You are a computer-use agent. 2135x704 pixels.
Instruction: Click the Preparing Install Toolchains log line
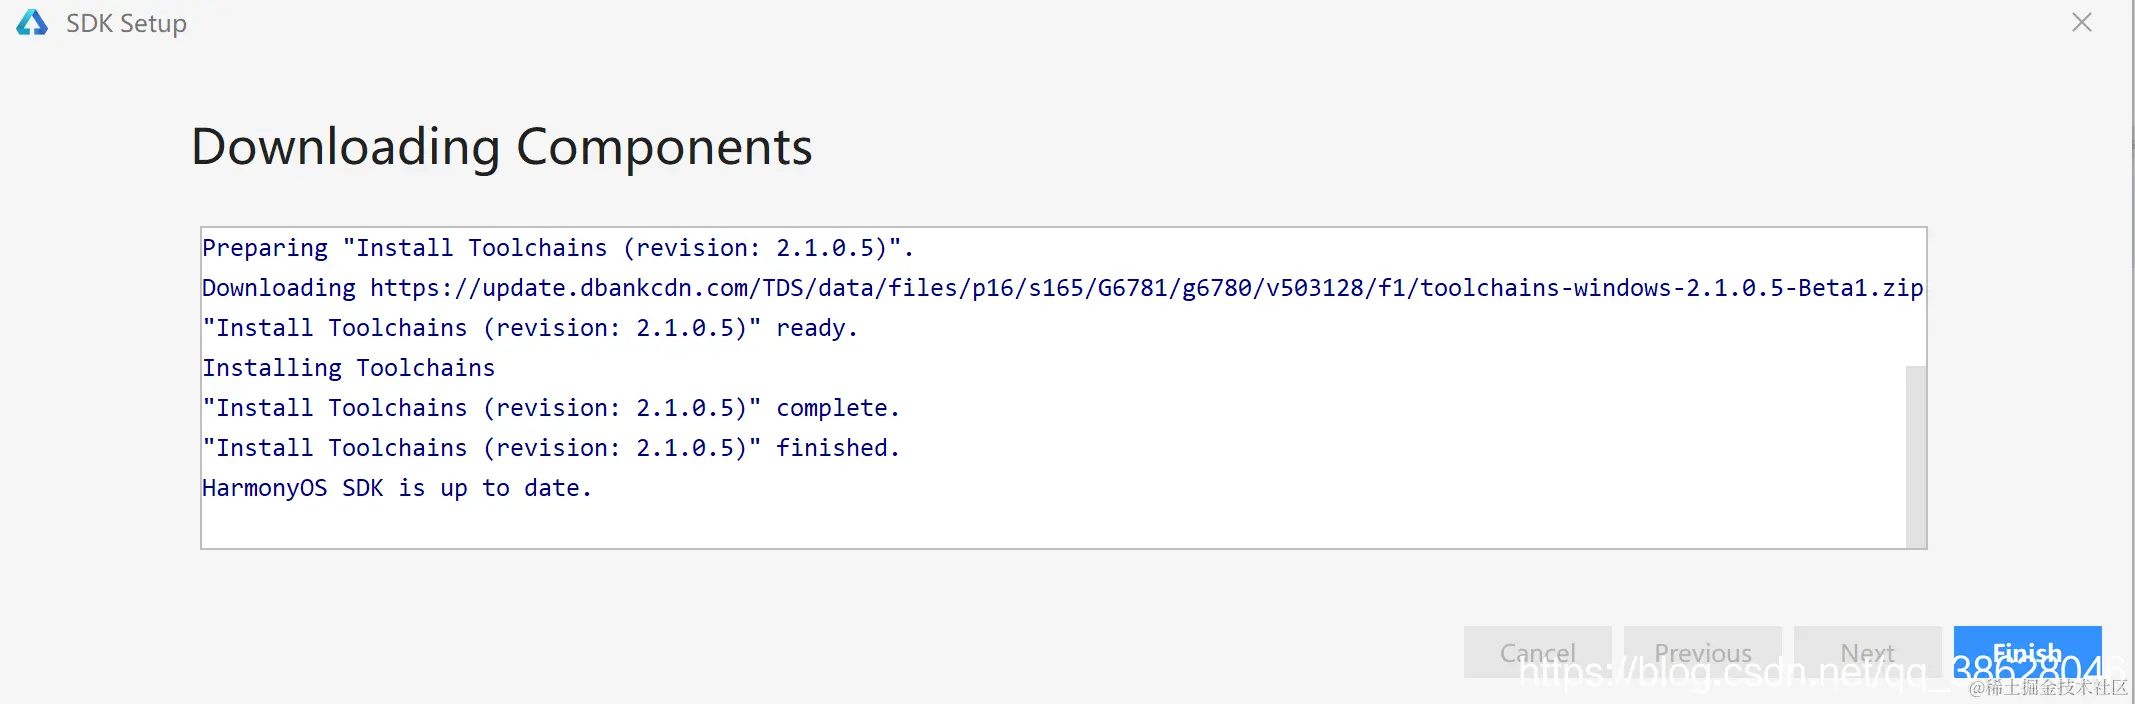coord(557,248)
